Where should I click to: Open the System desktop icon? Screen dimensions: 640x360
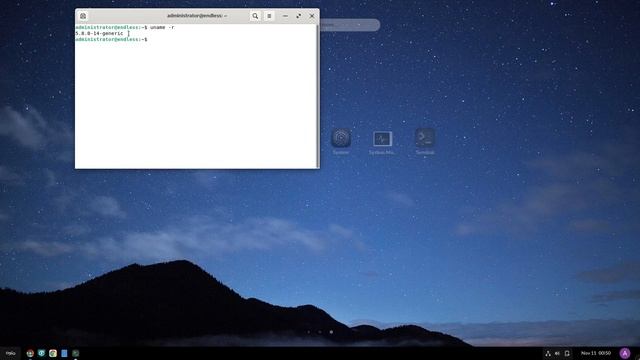pos(341,141)
